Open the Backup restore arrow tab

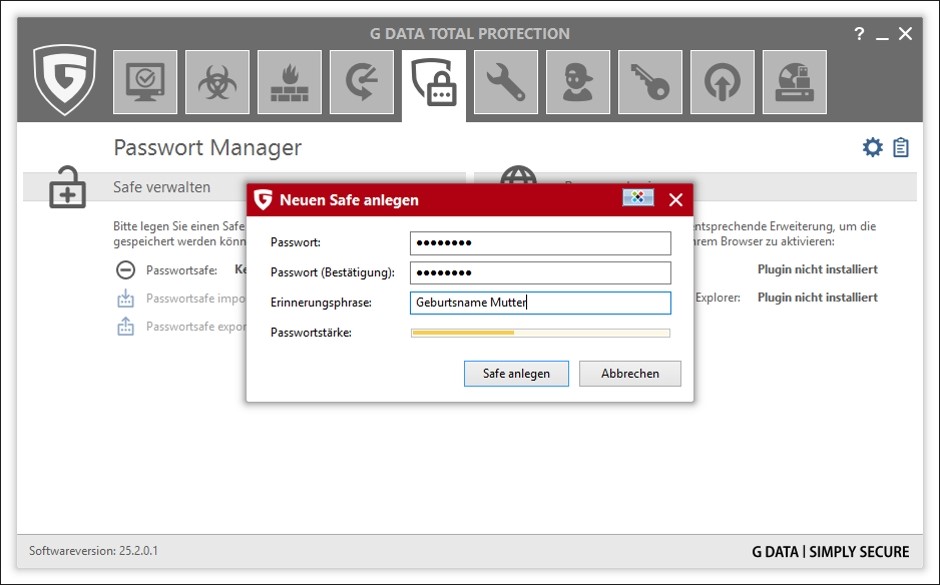tap(361, 82)
